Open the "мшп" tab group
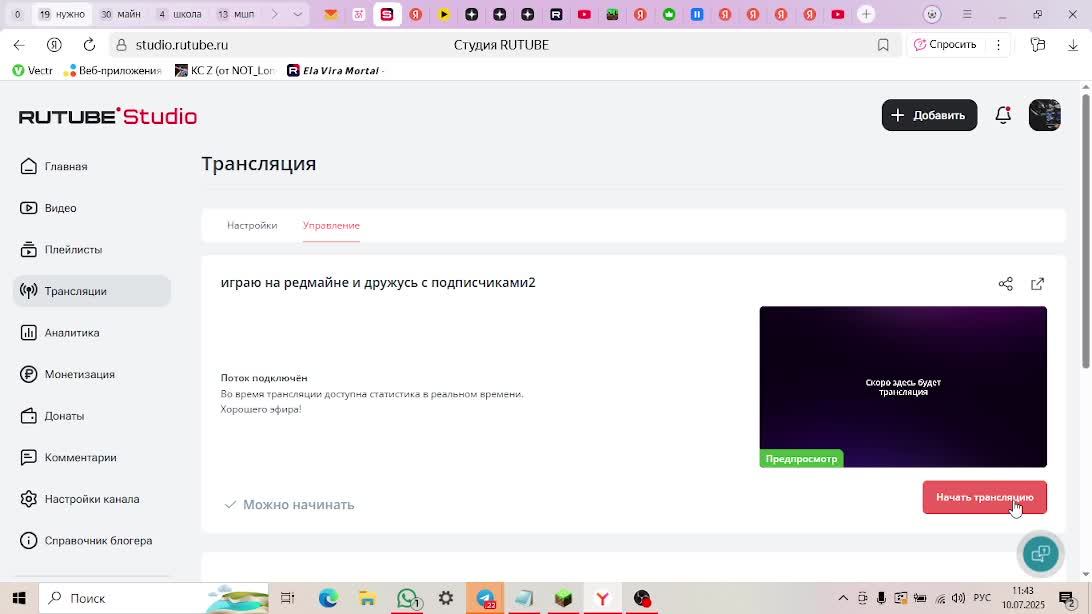The width and height of the screenshot is (1092, 614). pyautogui.click(x=236, y=14)
